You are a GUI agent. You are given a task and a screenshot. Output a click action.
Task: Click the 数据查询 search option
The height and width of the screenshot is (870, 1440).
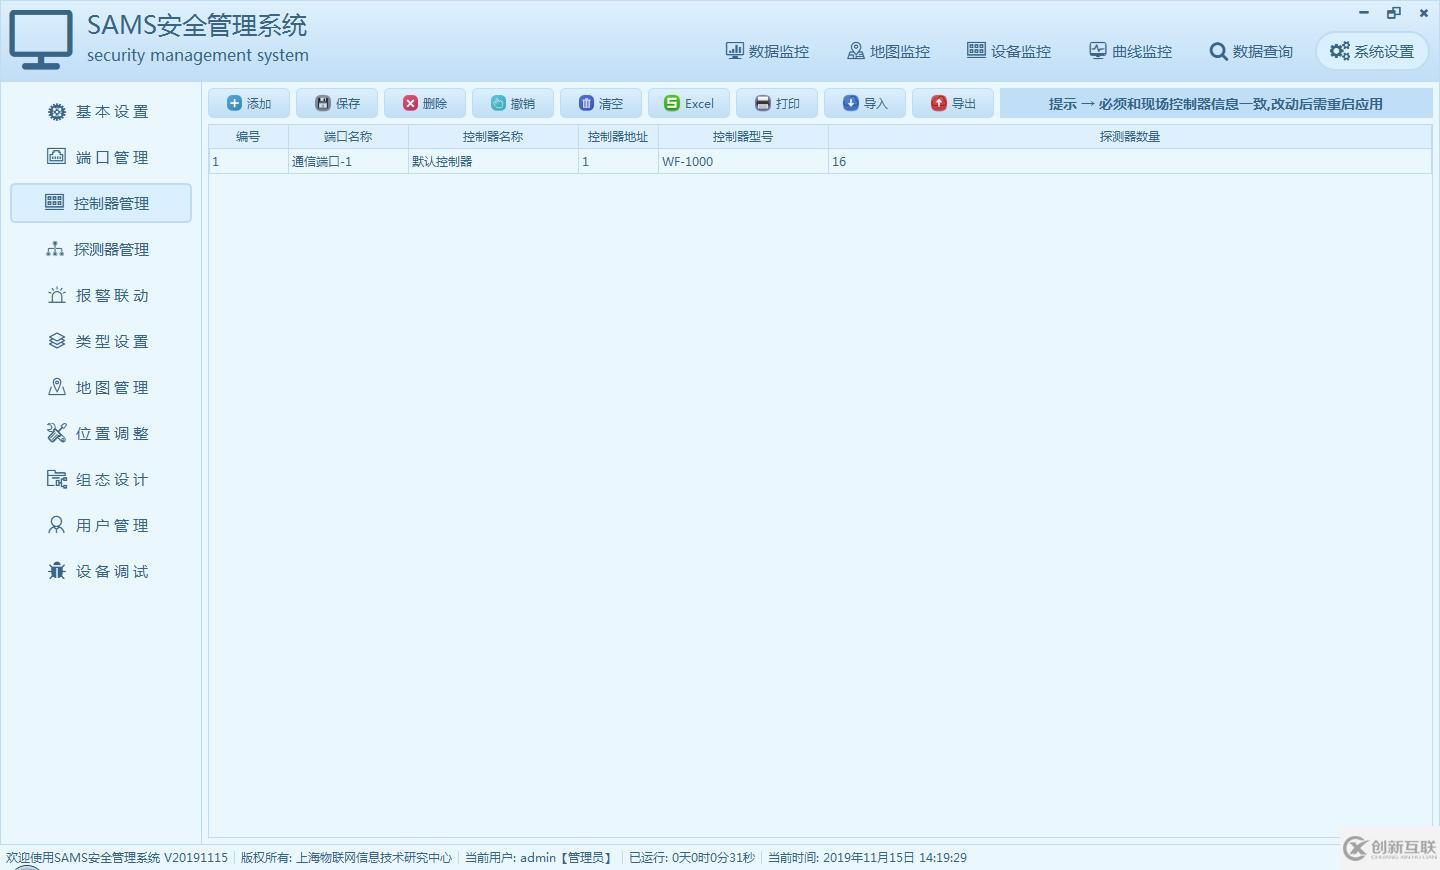pos(1251,51)
